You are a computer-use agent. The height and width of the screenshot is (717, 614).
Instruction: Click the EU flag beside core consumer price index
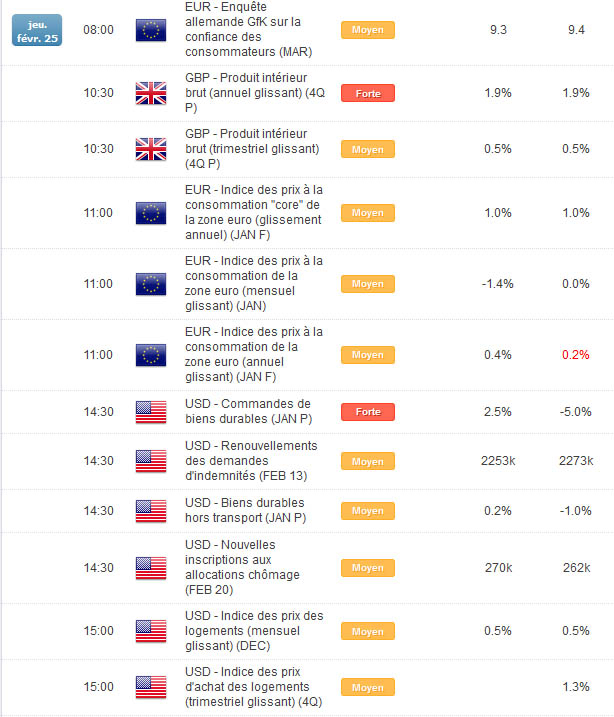coord(151,212)
